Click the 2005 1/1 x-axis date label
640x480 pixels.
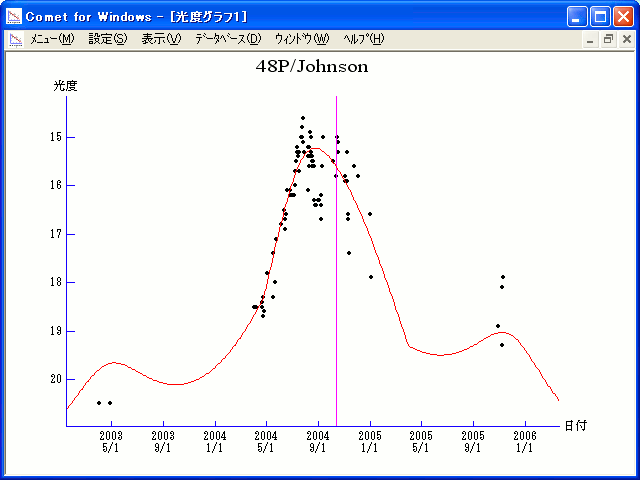(370, 442)
